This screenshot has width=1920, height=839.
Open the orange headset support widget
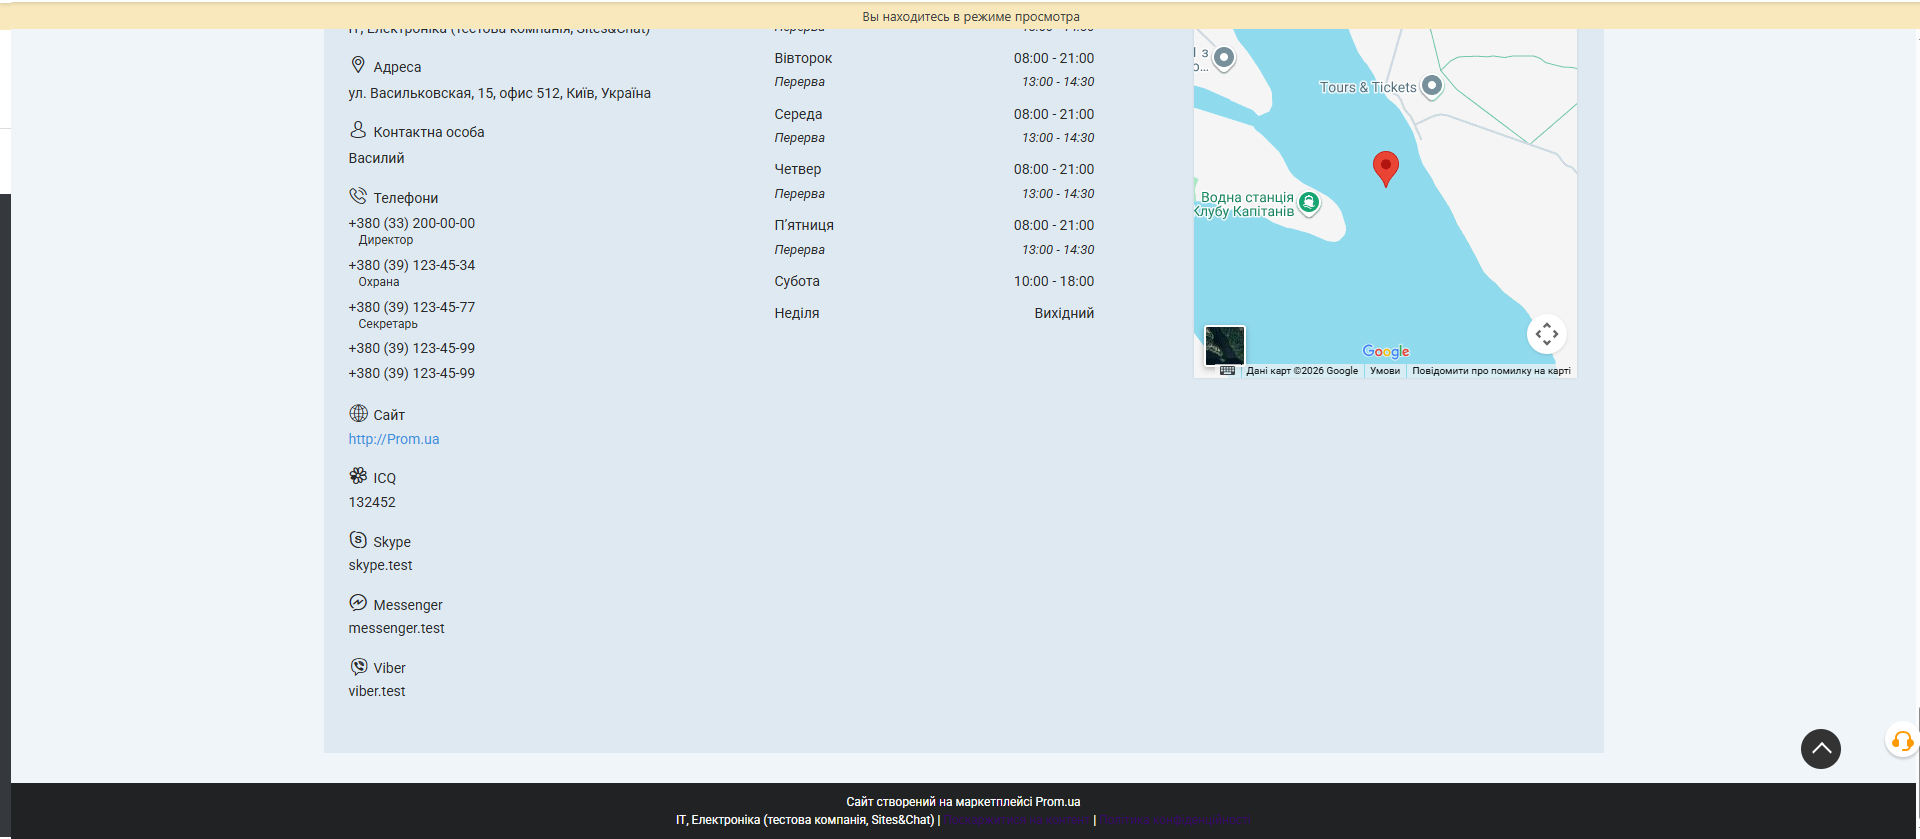click(x=1901, y=741)
